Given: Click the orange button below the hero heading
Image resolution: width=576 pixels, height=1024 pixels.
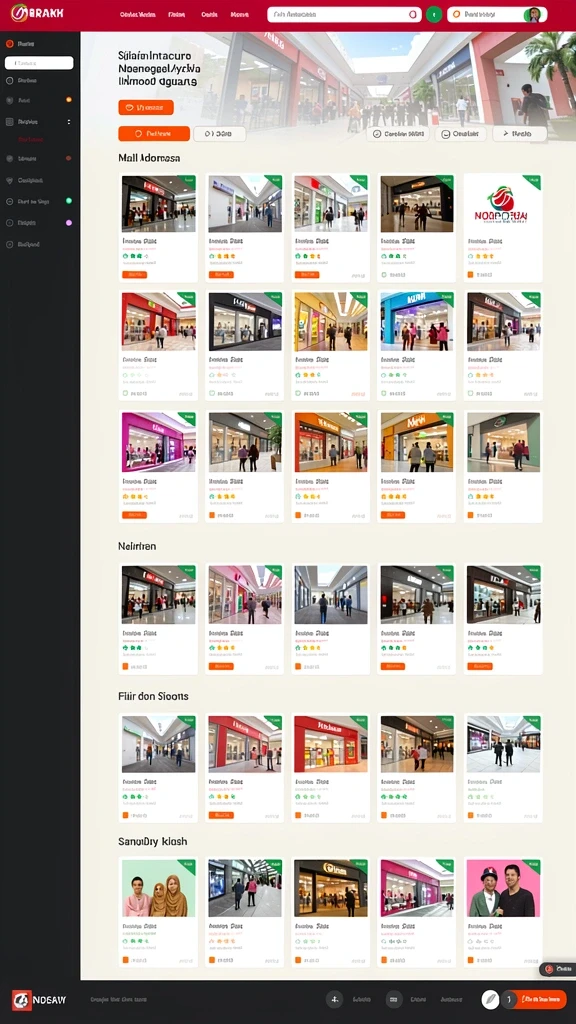Looking at the screenshot, I should coord(146,108).
